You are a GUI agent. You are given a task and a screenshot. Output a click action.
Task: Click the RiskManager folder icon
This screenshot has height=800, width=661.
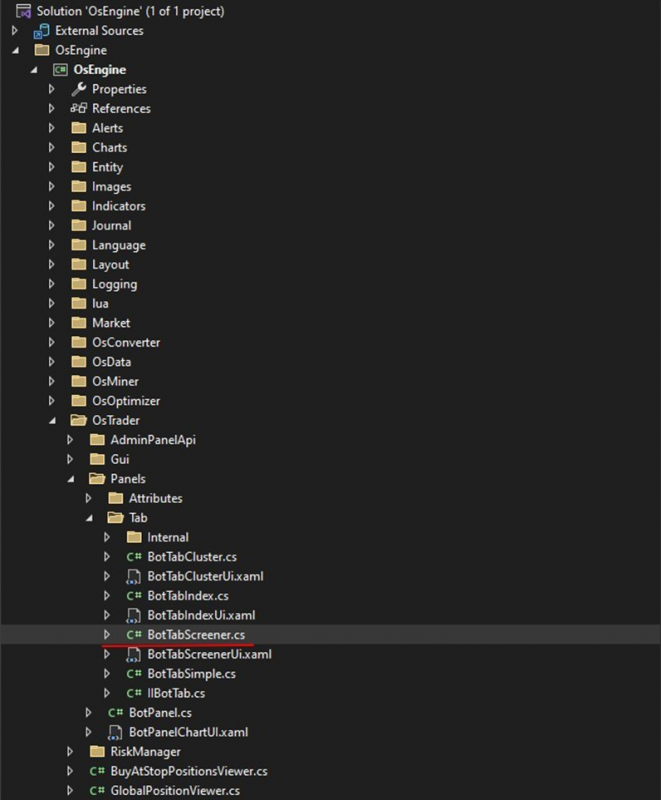pyautogui.click(x=97, y=752)
